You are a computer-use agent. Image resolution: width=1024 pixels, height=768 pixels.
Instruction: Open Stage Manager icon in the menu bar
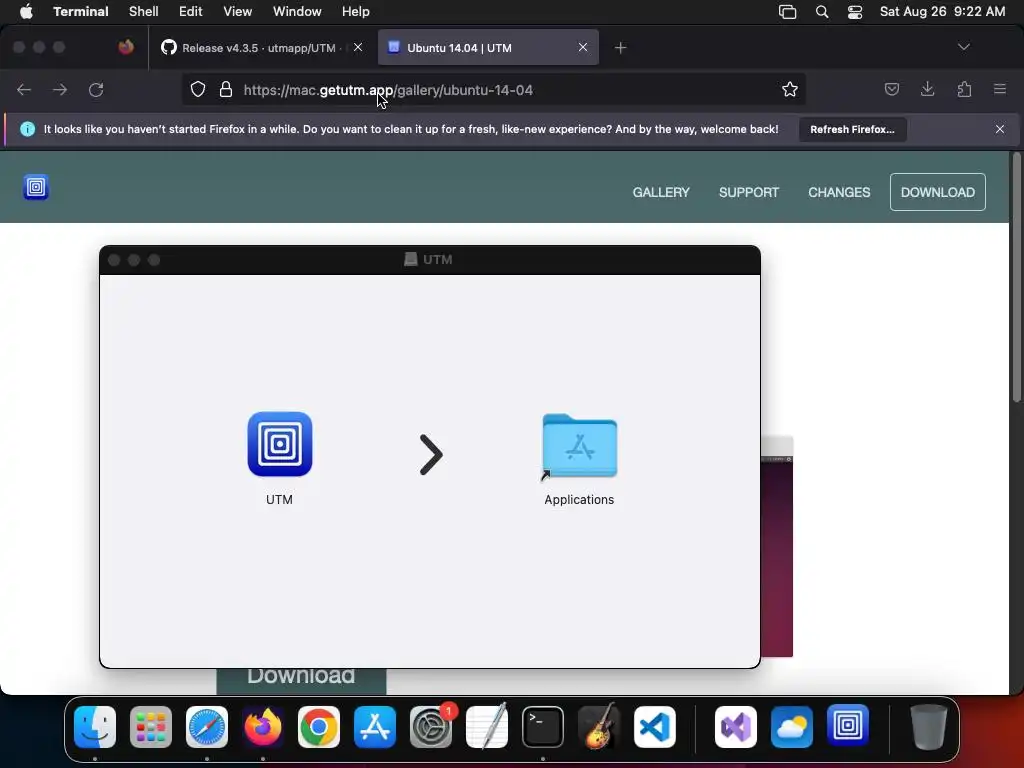coord(788,12)
